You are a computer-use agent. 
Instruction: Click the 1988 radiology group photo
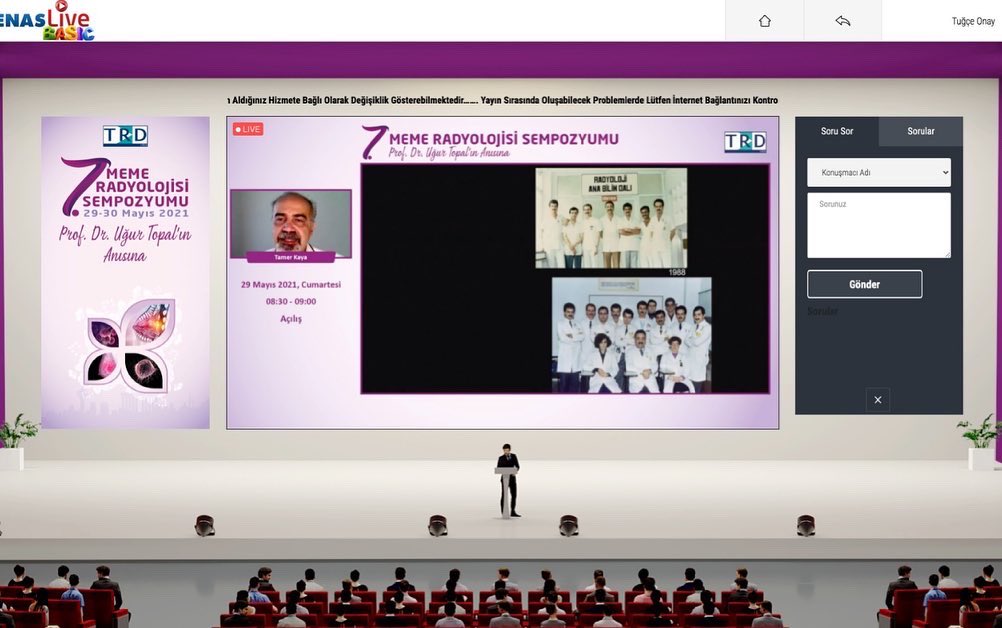[611, 218]
